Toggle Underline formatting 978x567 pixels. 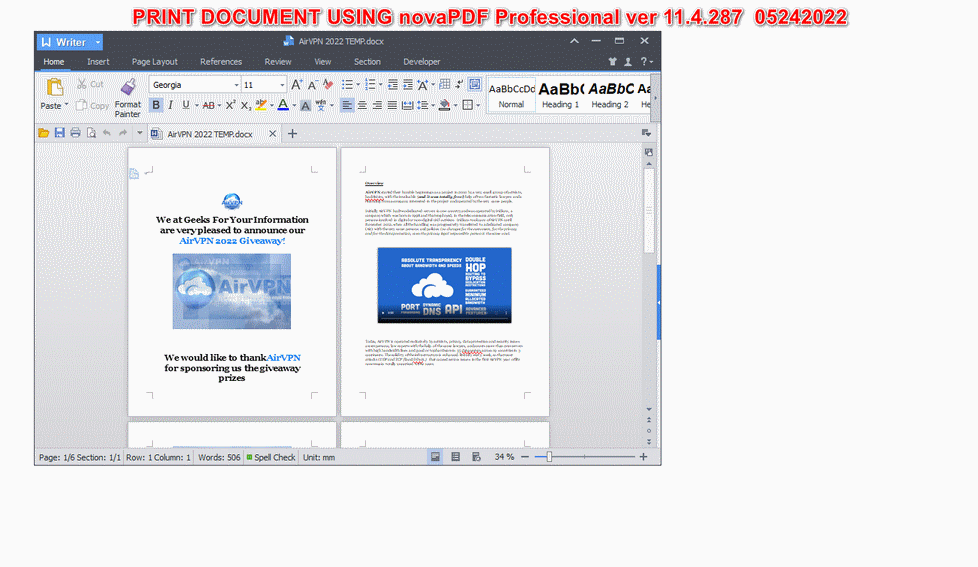tap(185, 105)
